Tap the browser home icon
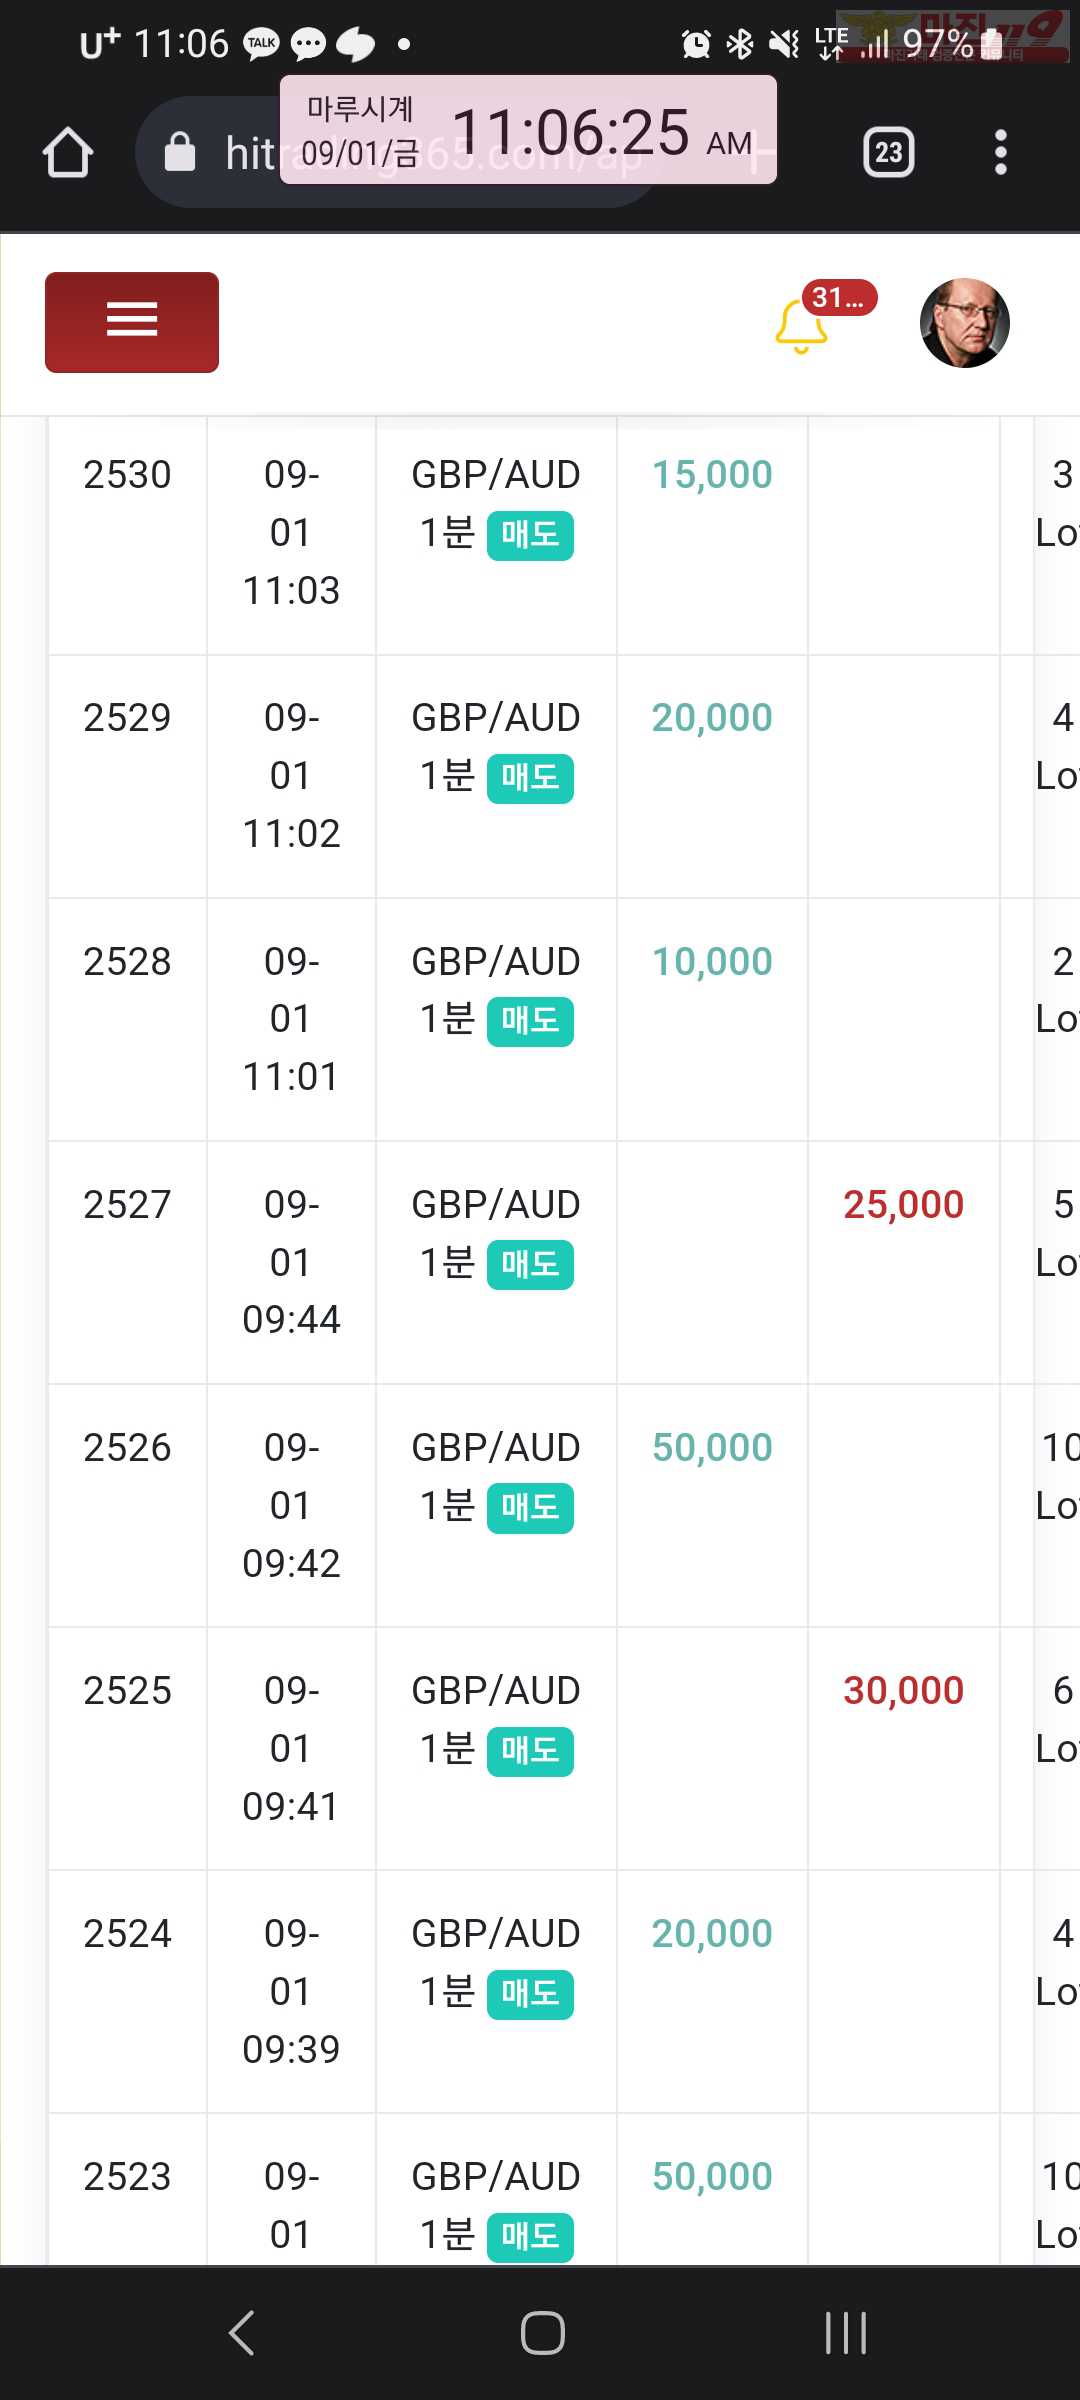The width and height of the screenshot is (1080, 2400). (x=68, y=152)
